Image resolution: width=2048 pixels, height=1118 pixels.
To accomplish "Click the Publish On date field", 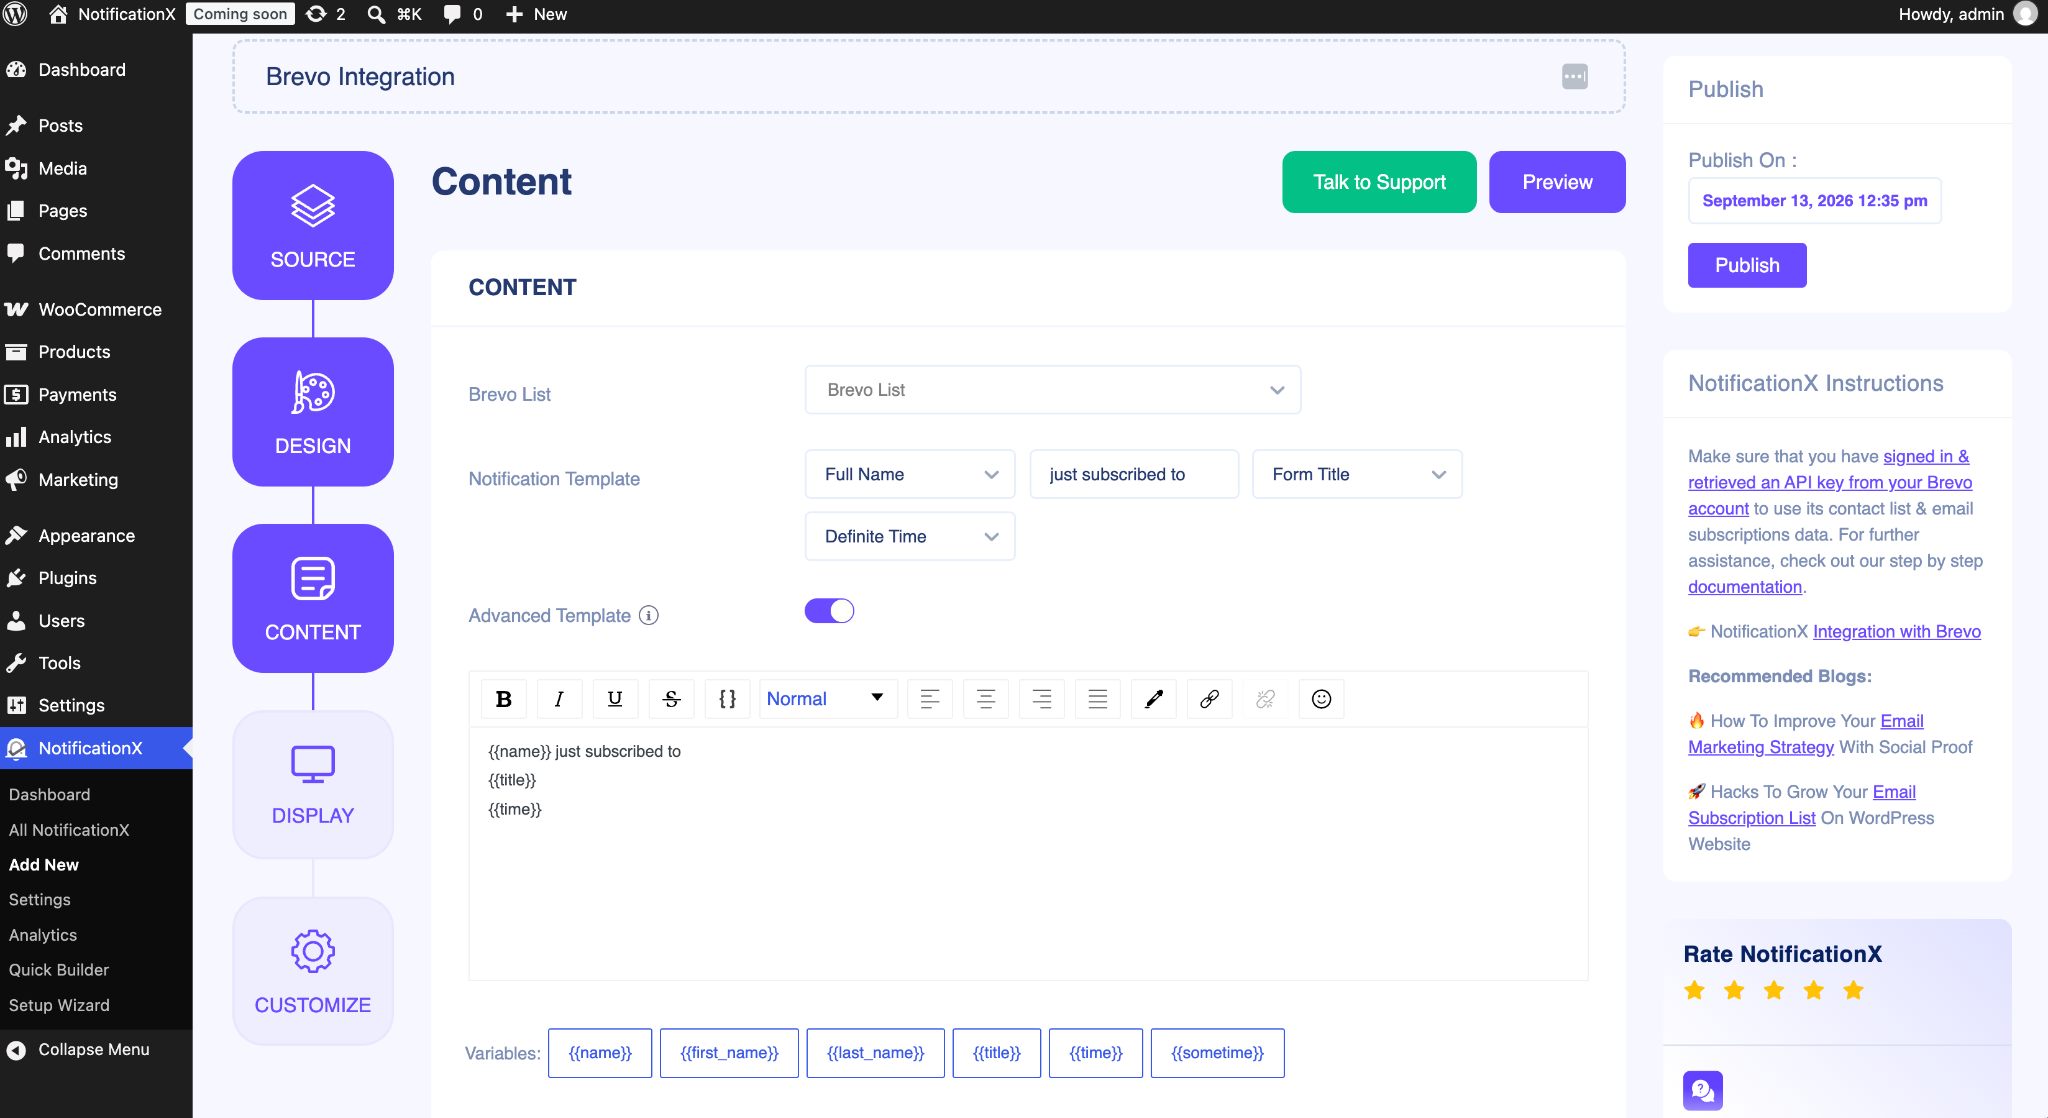I will click(x=1815, y=201).
